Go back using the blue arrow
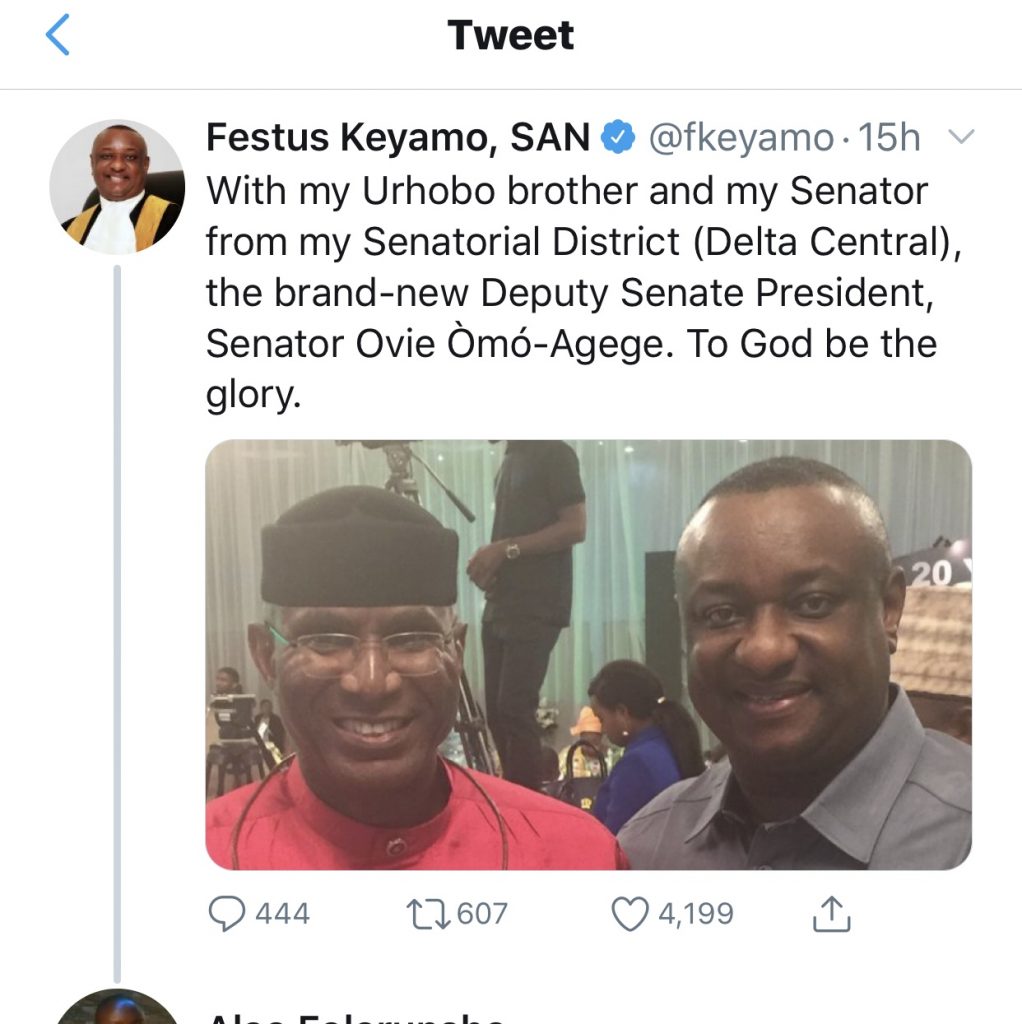The height and width of the screenshot is (1024, 1022). coord(57,35)
